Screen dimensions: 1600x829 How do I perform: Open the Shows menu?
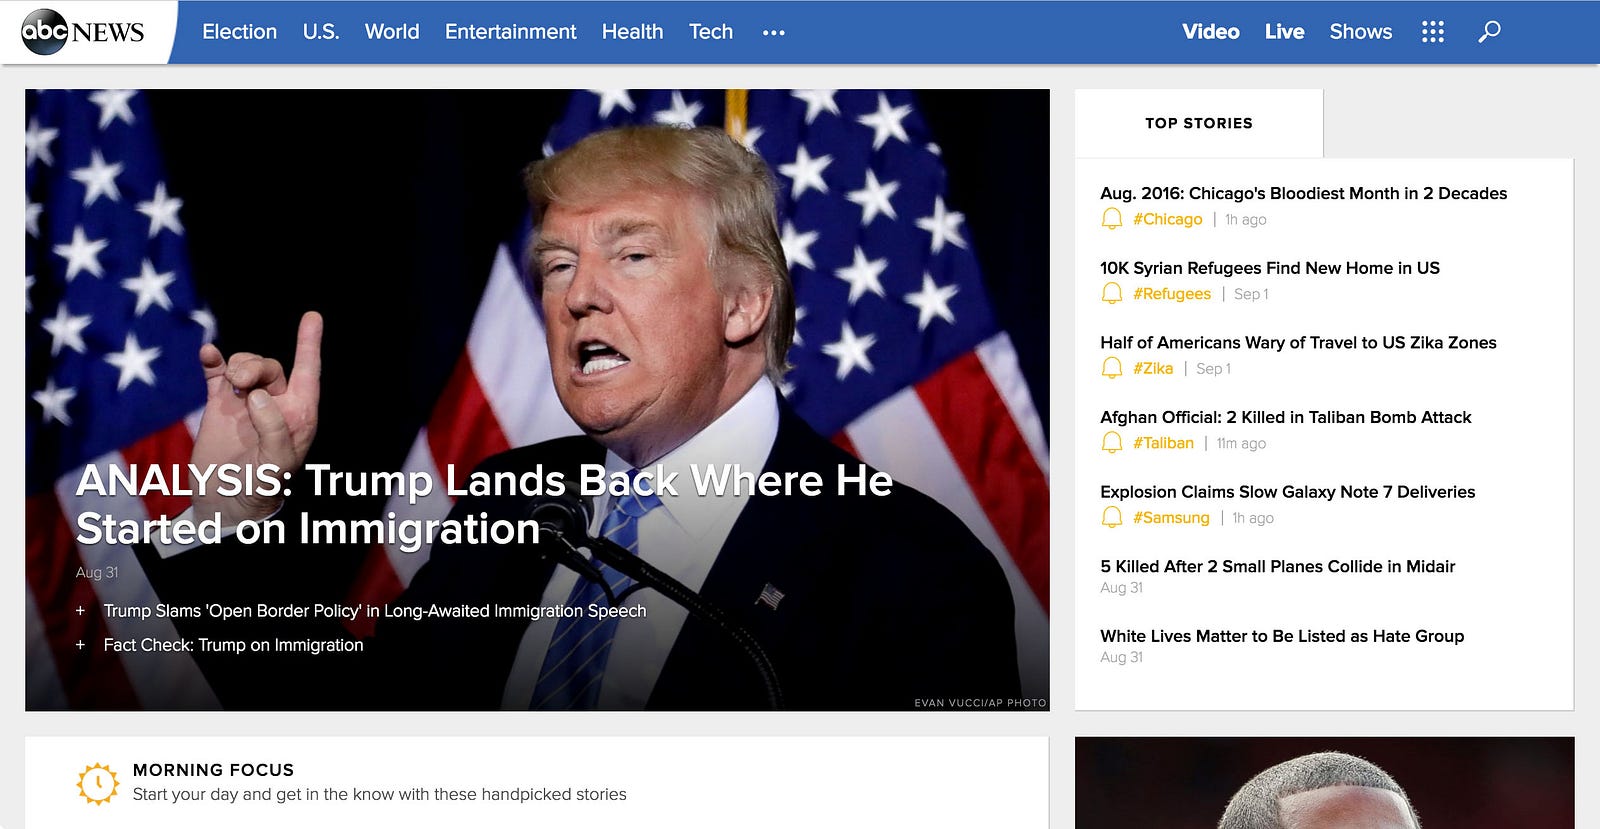[1361, 32]
